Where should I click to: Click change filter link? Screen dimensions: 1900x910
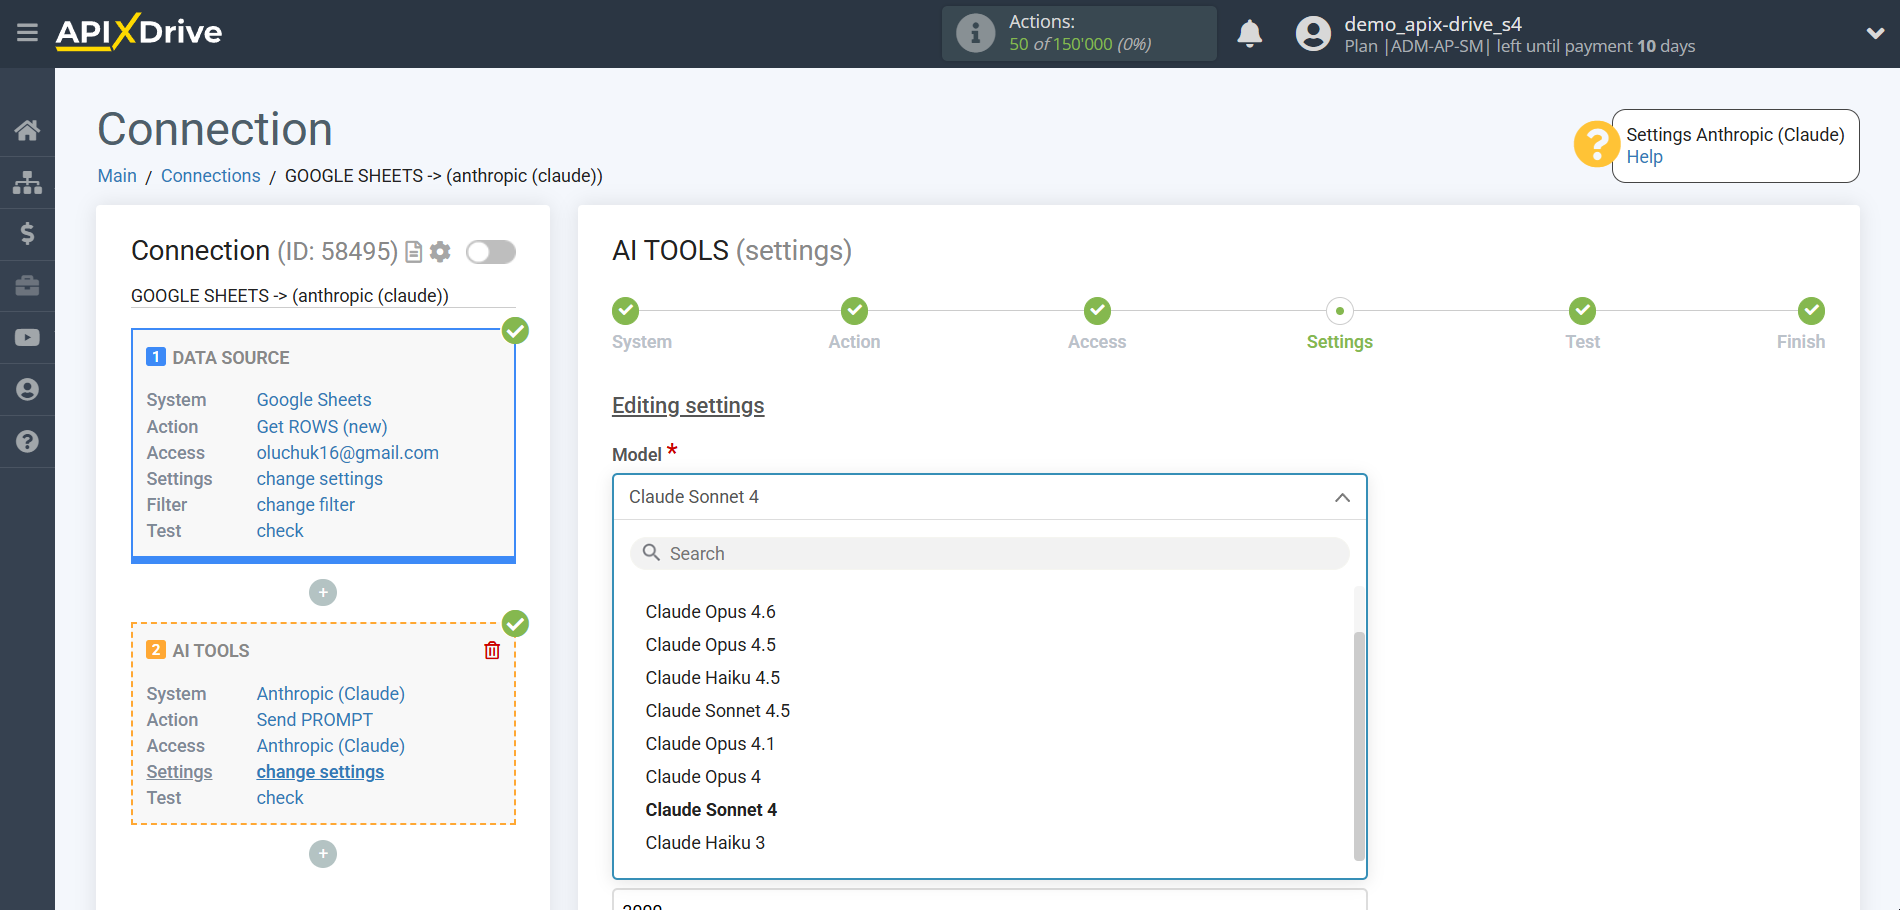coord(305,505)
